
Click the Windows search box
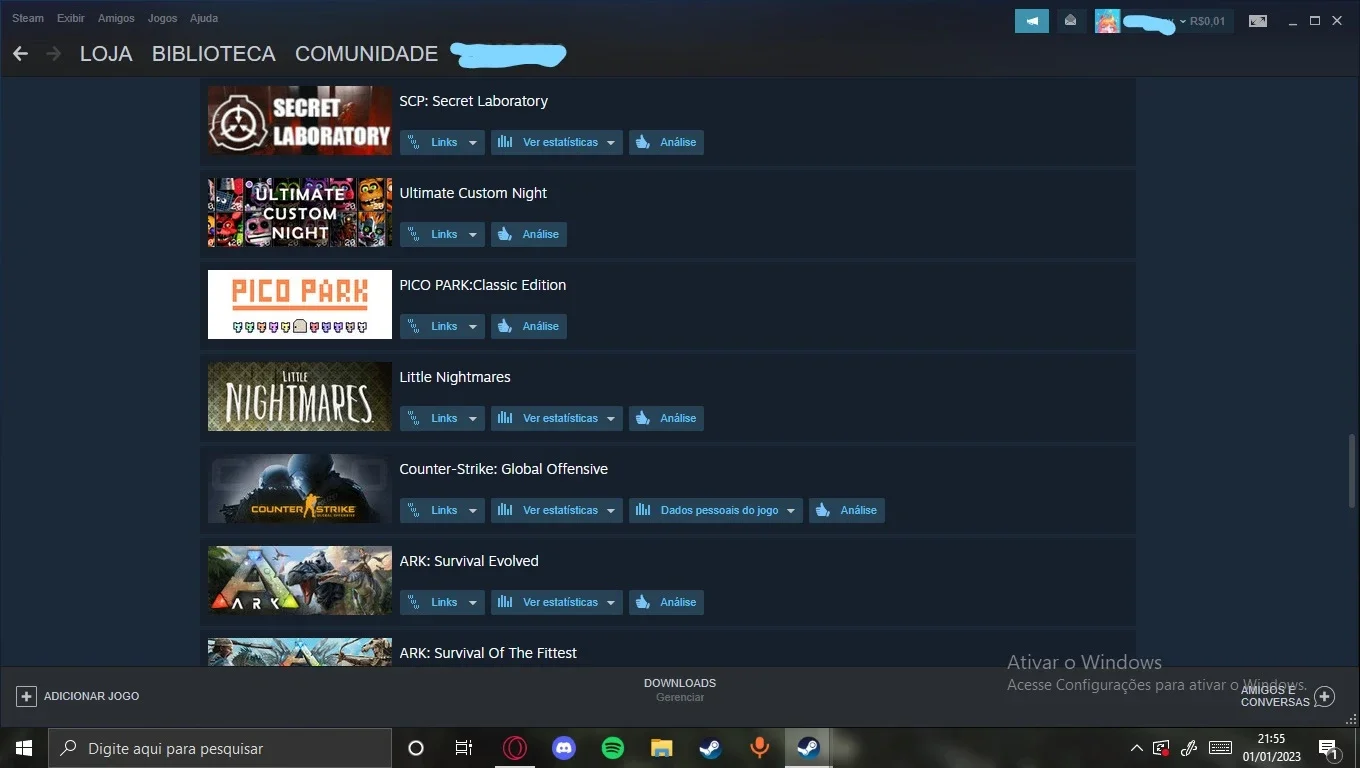[220, 748]
